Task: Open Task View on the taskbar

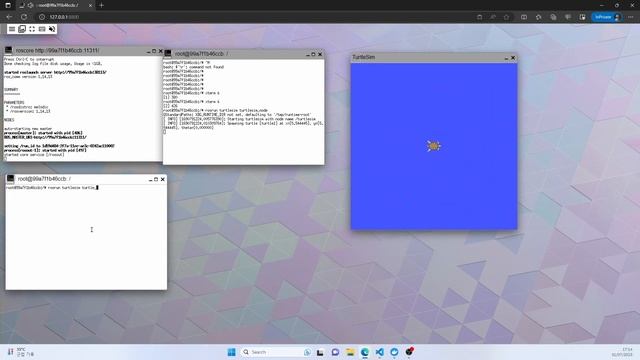Action: tap(320, 352)
